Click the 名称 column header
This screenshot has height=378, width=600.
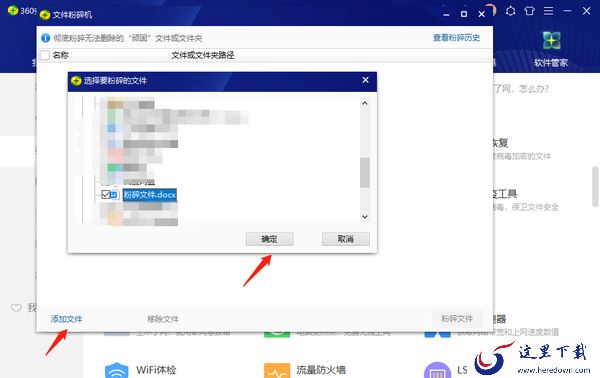[60, 55]
